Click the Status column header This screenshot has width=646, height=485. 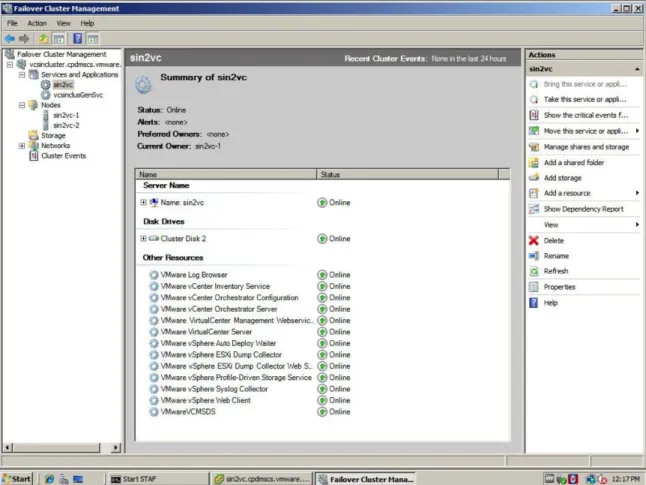pos(407,174)
